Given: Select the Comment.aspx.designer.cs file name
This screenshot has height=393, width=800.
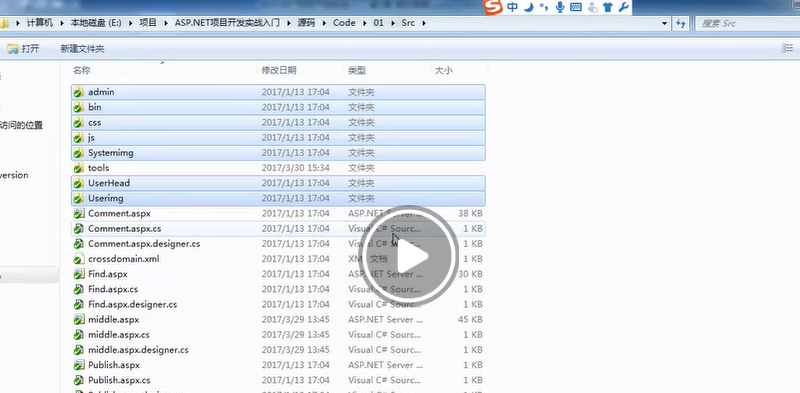Looking at the screenshot, I should click(x=144, y=244).
